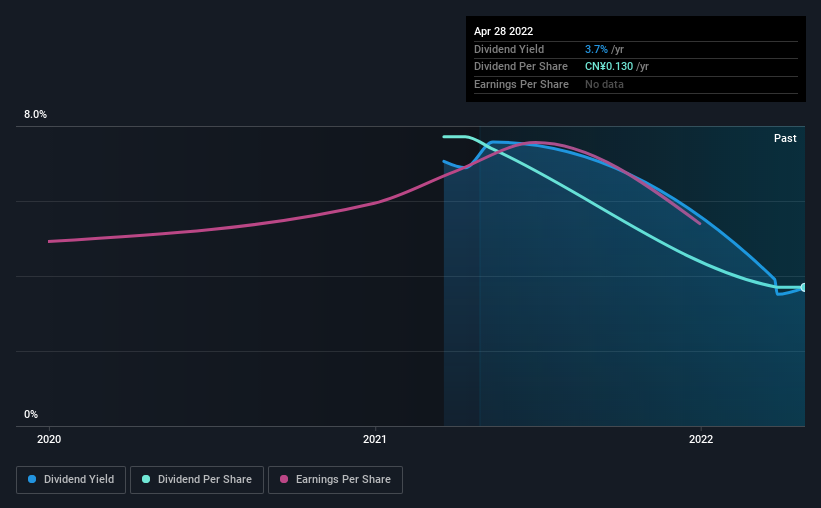Click the teal dividend per share line start
The image size is (821, 508).
444,137
